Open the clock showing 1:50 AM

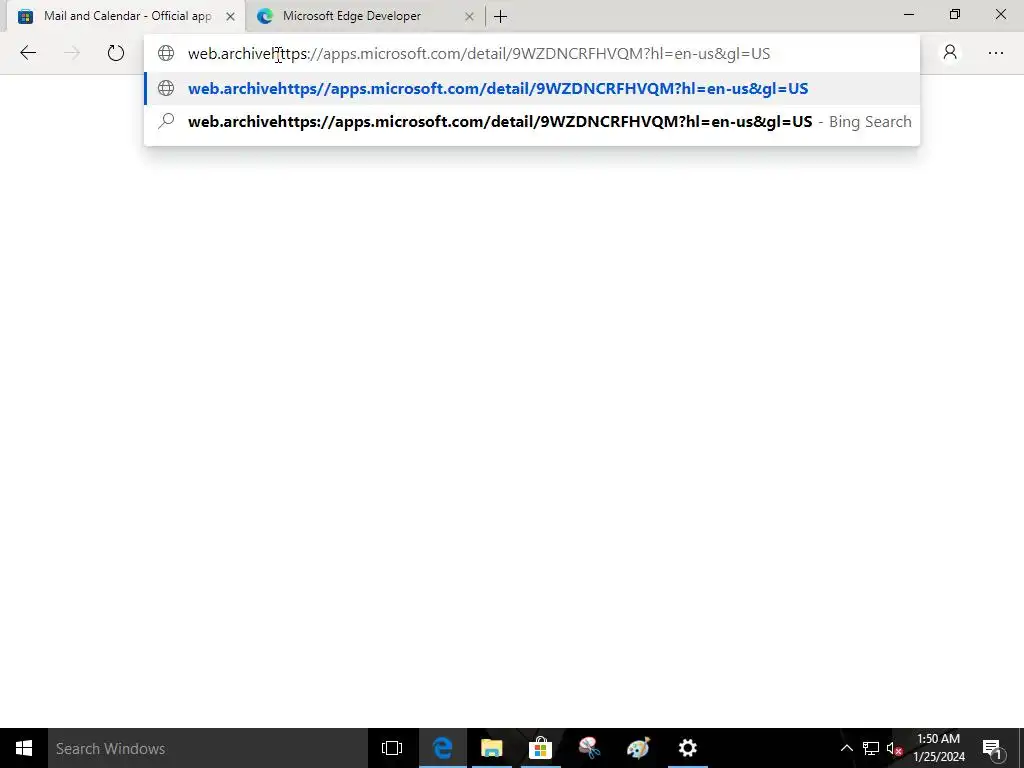939,748
